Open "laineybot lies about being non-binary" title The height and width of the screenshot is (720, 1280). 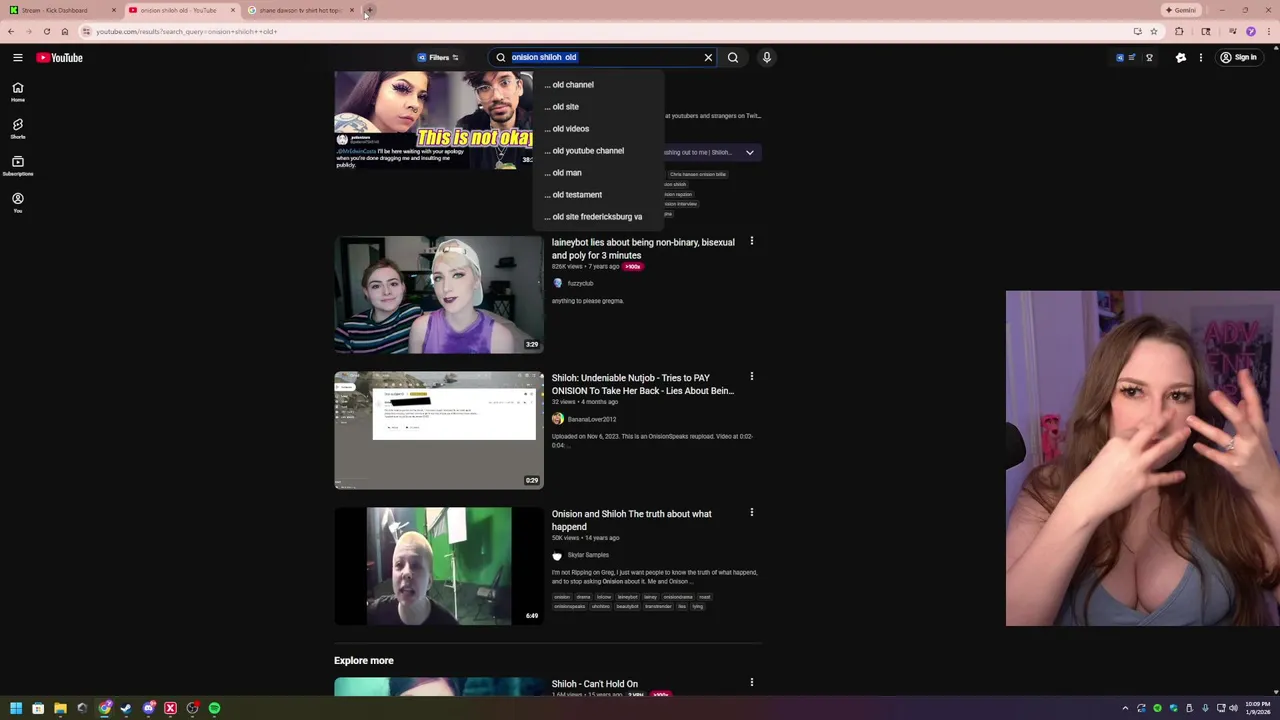pyautogui.click(x=643, y=248)
